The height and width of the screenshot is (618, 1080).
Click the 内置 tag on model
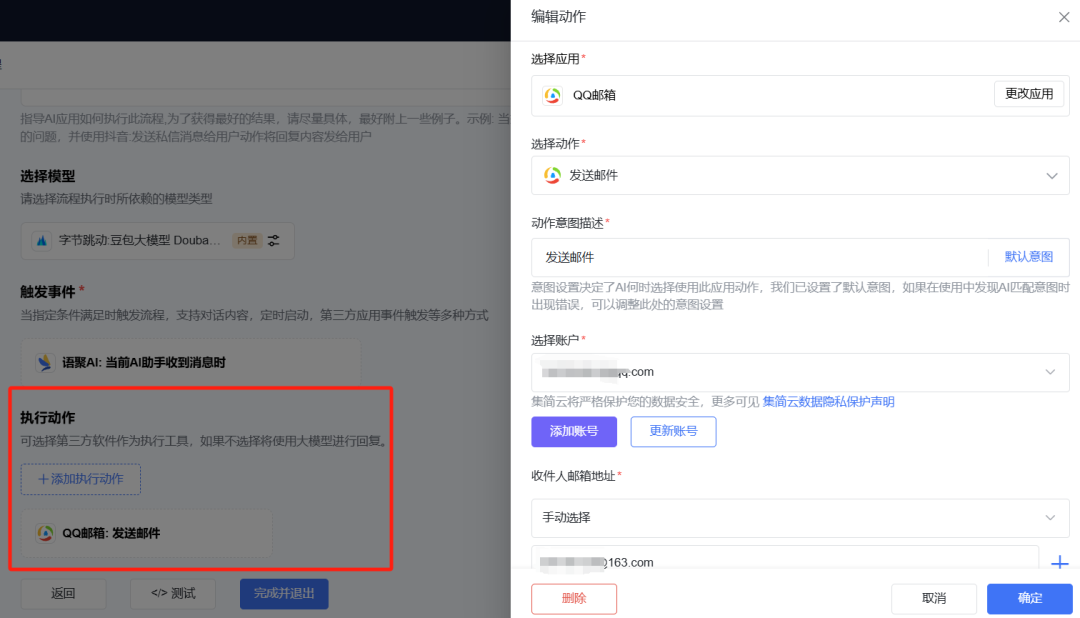point(247,240)
